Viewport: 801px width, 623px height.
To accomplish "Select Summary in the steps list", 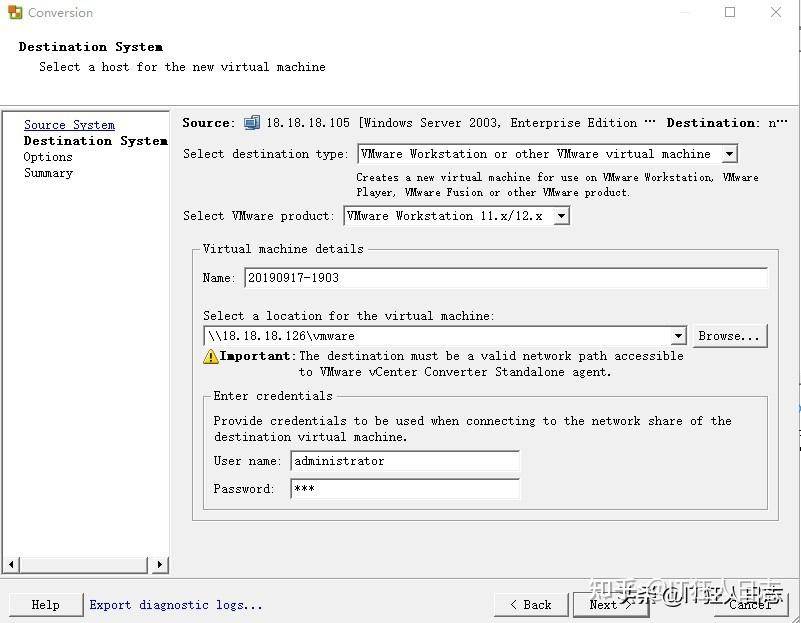I will tap(49, 173).
